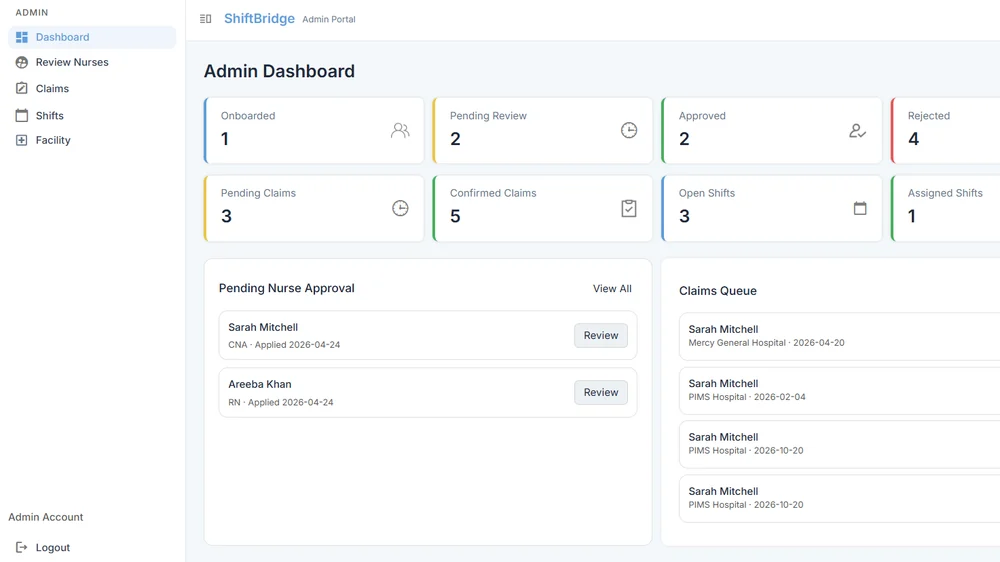Image resolution: width=1000 pixels, height=562 pixels.
Task: Toggle the sidebar collapse icon
Action: coord(205,19)
